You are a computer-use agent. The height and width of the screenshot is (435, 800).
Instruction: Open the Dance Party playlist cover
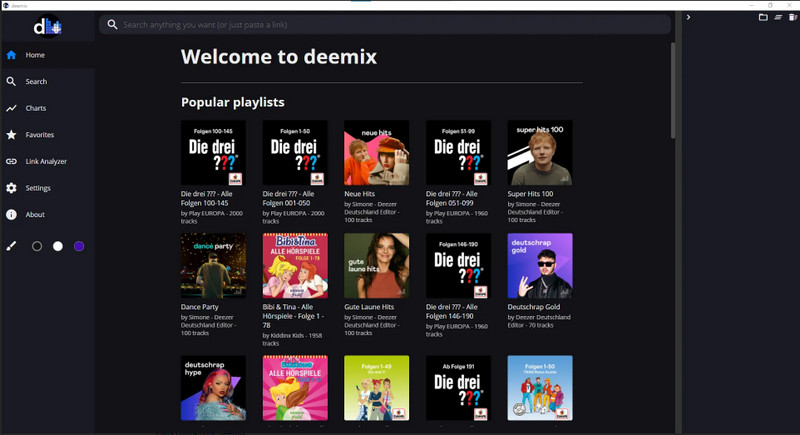pos(213,266)
